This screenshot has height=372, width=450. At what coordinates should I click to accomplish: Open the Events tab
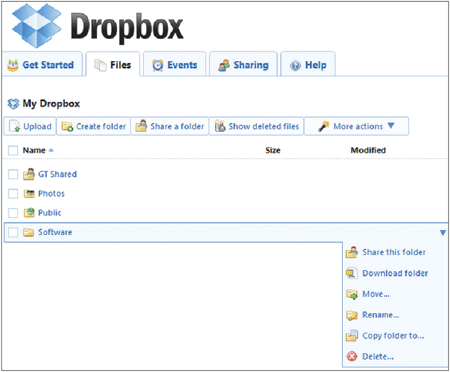(174, 64)
